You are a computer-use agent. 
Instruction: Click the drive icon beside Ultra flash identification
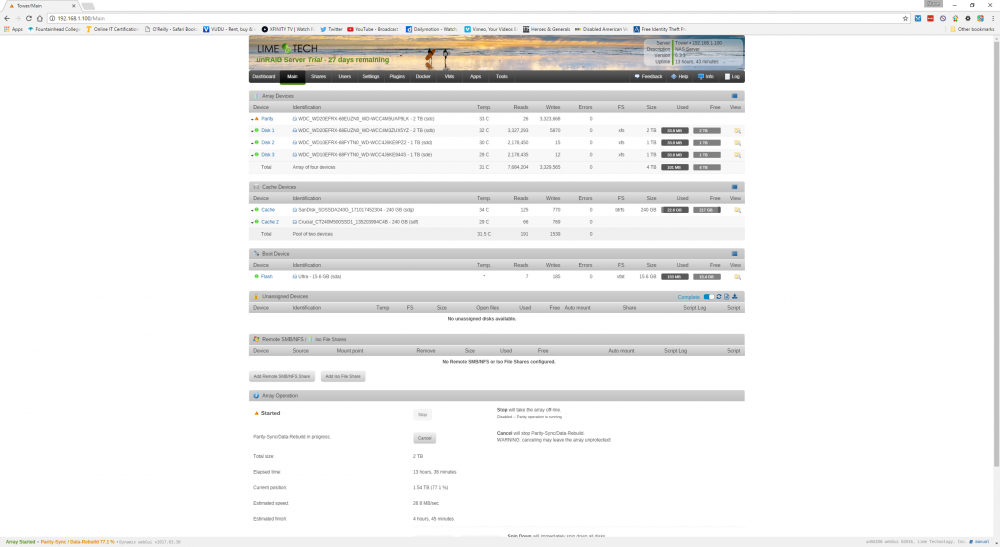[295, 277]
